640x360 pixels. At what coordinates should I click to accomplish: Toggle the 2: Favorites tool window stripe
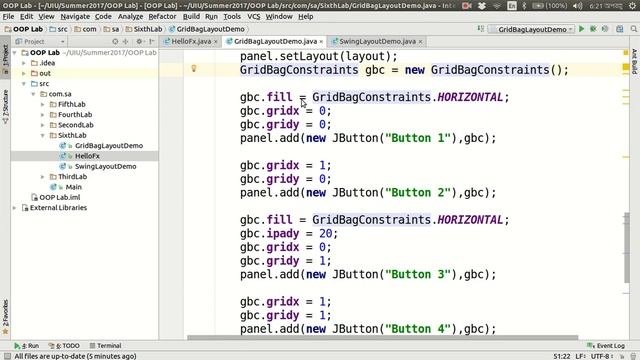coord(5,317)
